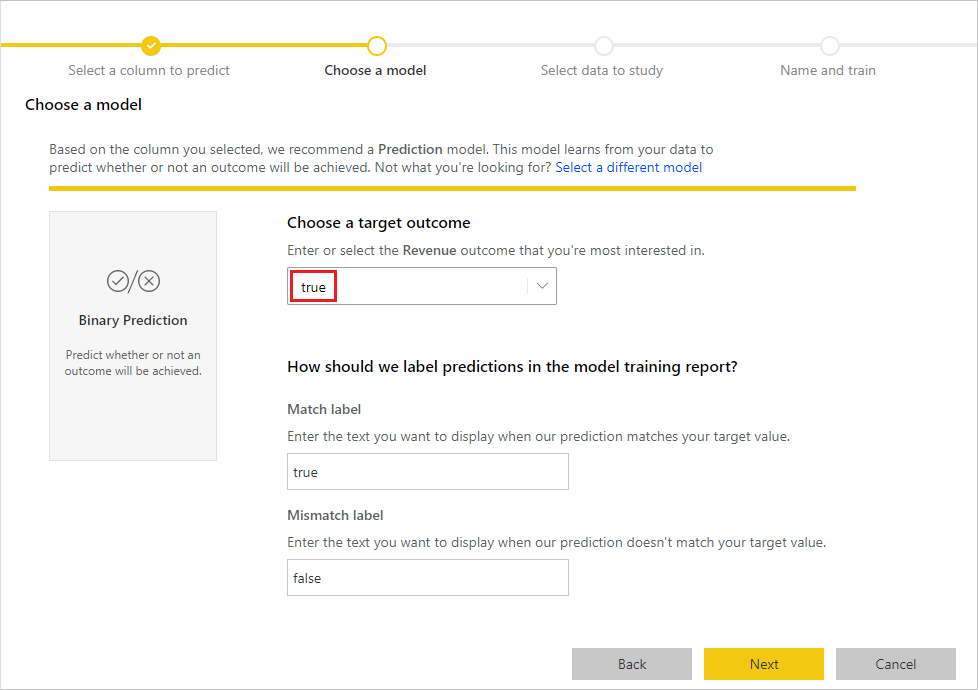Click the Select data to study step circle

[x=603, y=46]
